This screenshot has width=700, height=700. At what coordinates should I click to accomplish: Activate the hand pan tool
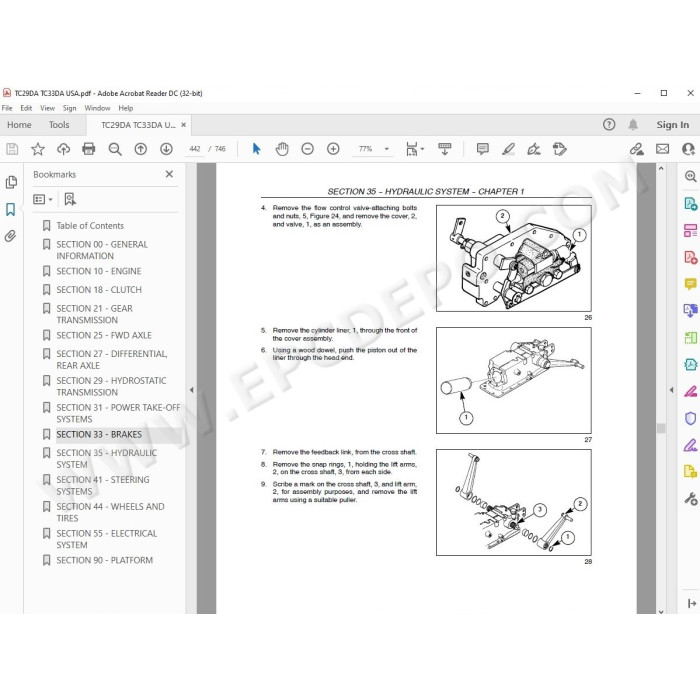[282, 149]
